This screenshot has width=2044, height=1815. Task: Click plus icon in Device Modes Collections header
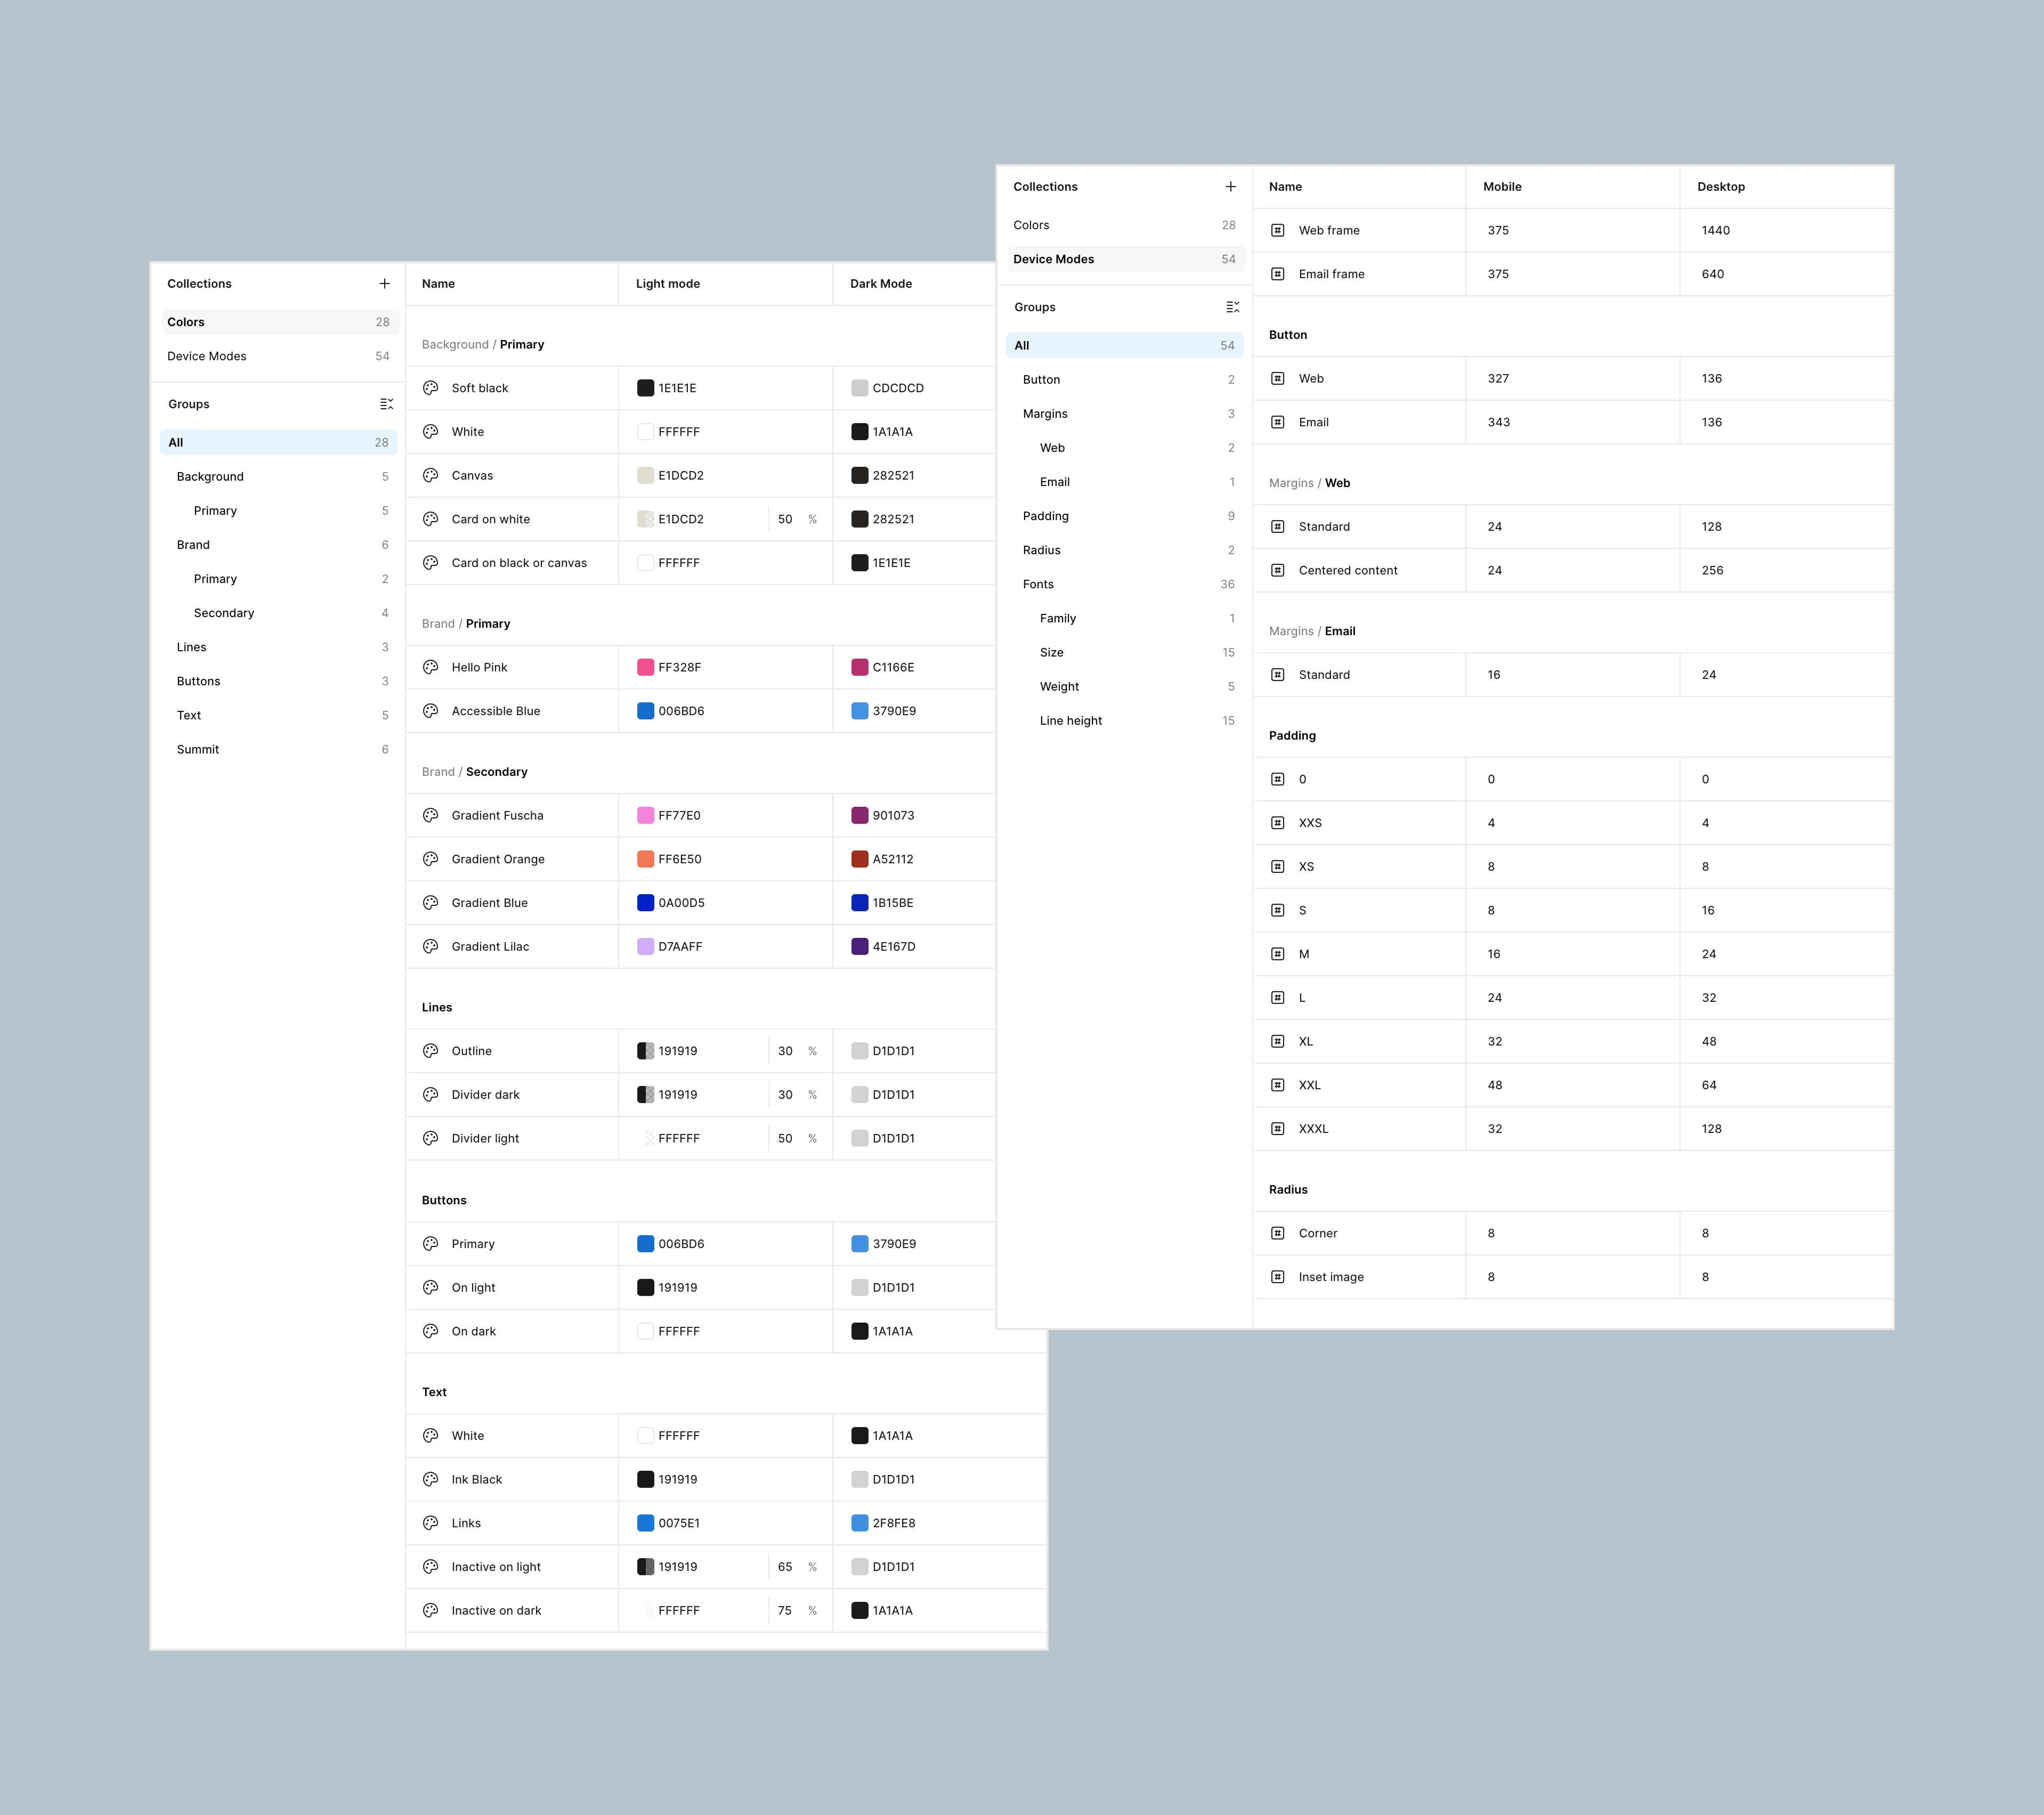(x=1230, y=187)
